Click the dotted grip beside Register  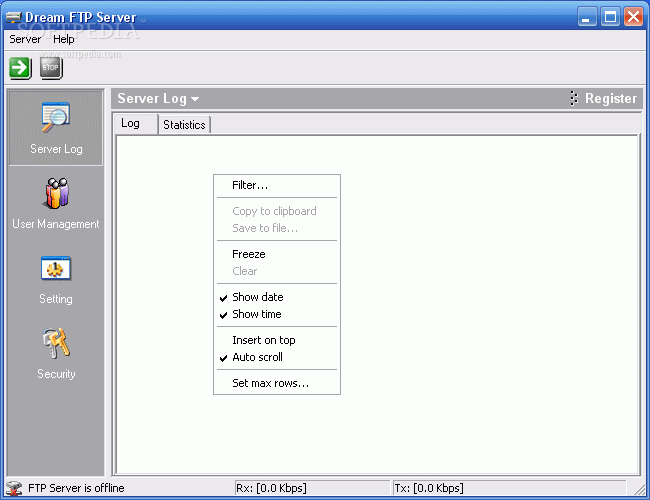click(574, 98)
